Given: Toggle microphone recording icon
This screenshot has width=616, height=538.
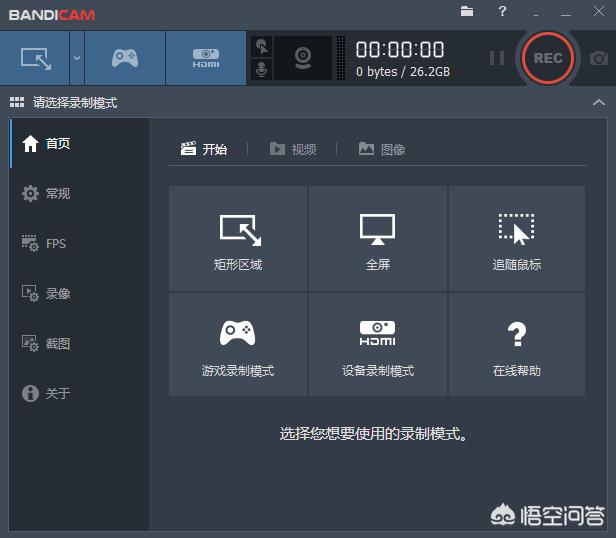Looking at the screenshot, I should click(262, 70).
